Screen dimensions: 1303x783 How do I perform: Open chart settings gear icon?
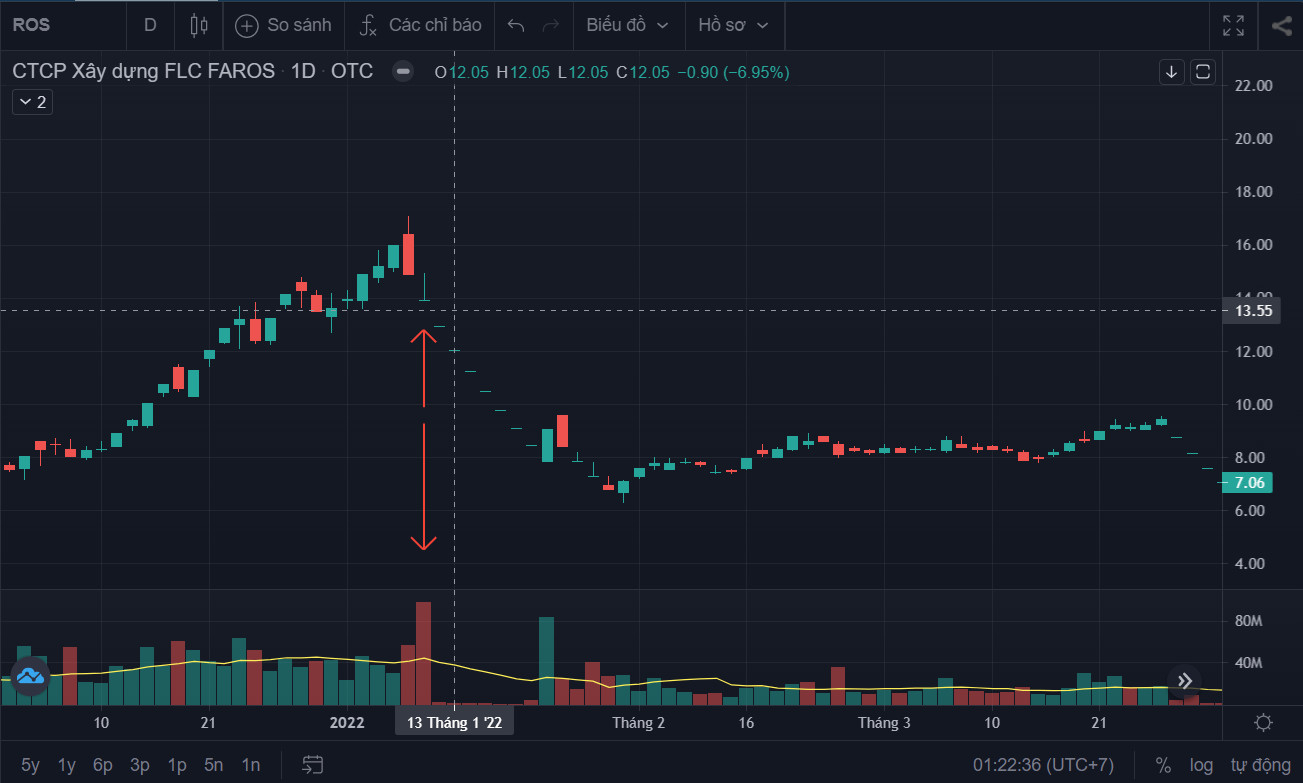[x=1263, y=723]
